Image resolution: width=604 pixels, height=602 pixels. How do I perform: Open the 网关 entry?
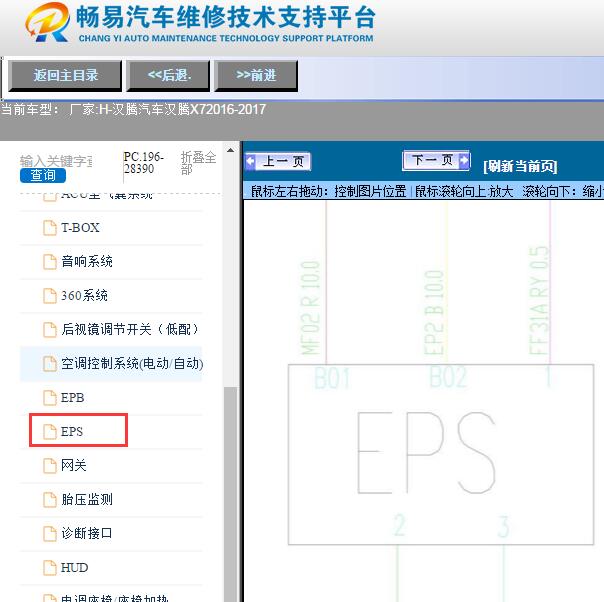tap(74, 465)
